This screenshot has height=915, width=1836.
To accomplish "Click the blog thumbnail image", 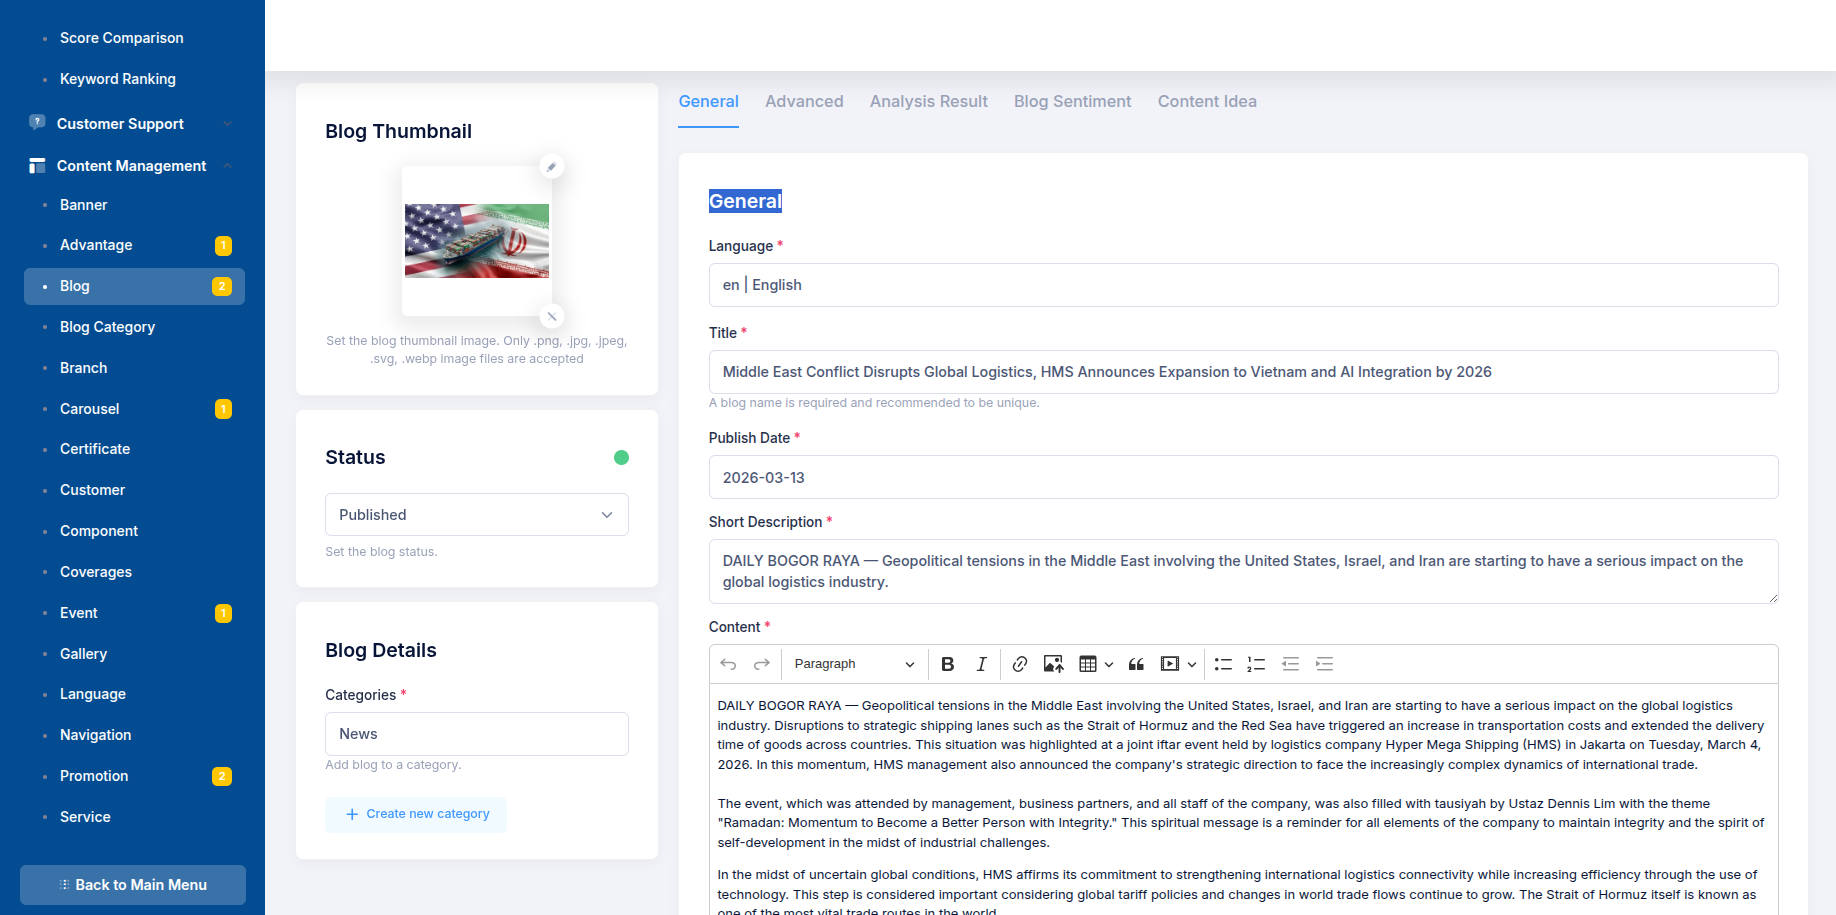I will (x=477, y=241).
